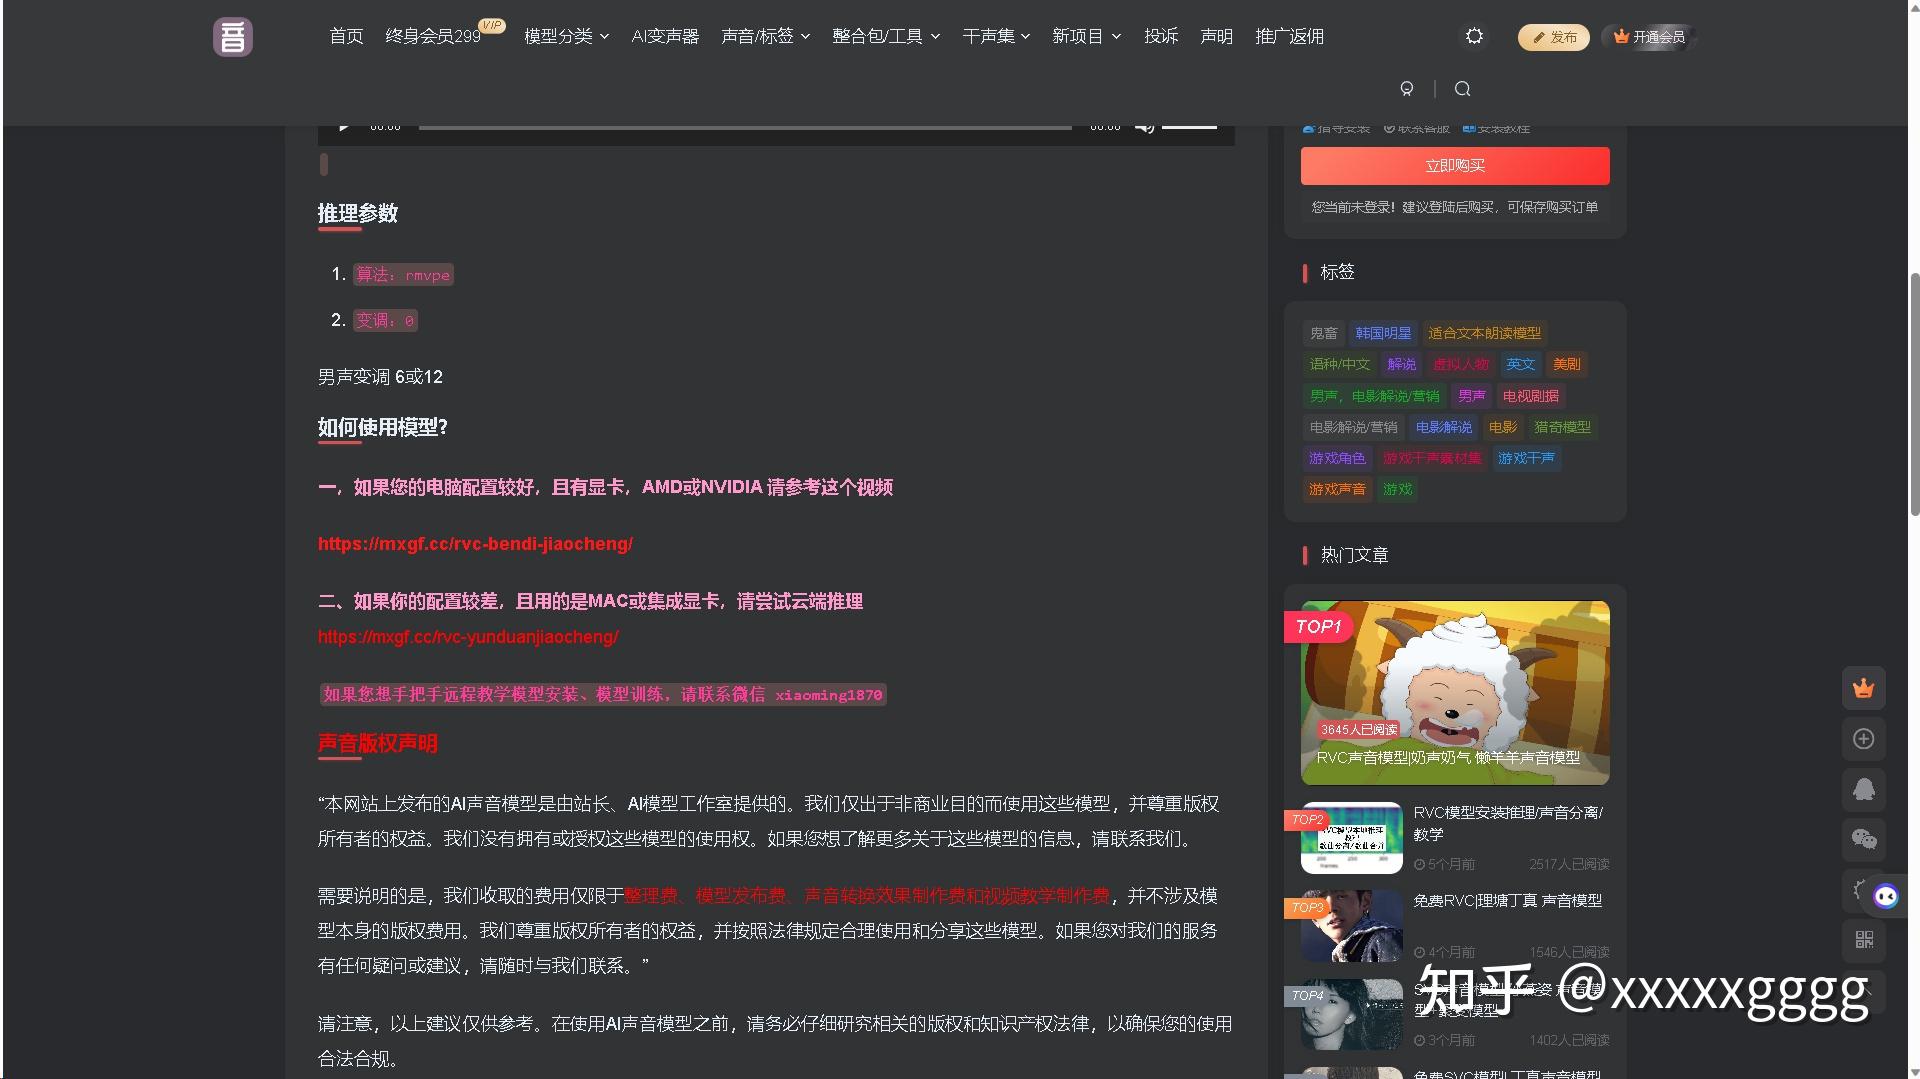Click the WeChat icon on the right sidebar
Viewport: 1920px width, 1079px height.
[1863, 840]
